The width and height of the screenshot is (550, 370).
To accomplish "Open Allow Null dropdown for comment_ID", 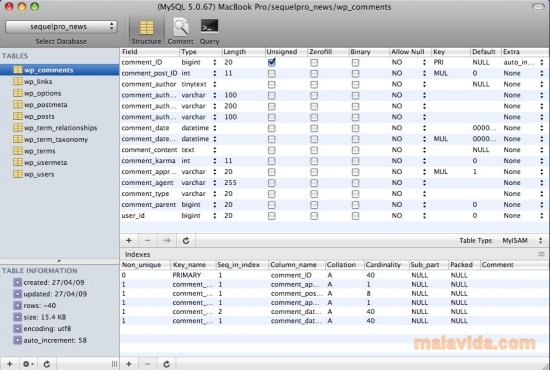I will (424, 62).
